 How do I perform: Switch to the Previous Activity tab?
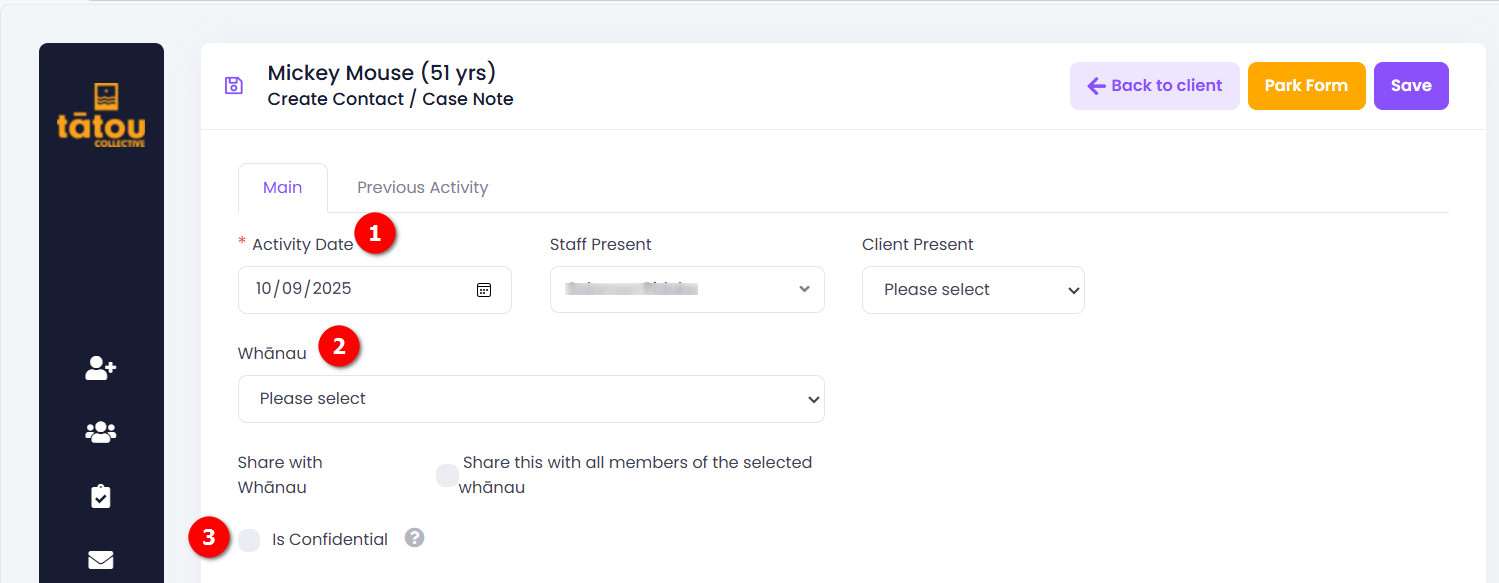pos(422,187)
